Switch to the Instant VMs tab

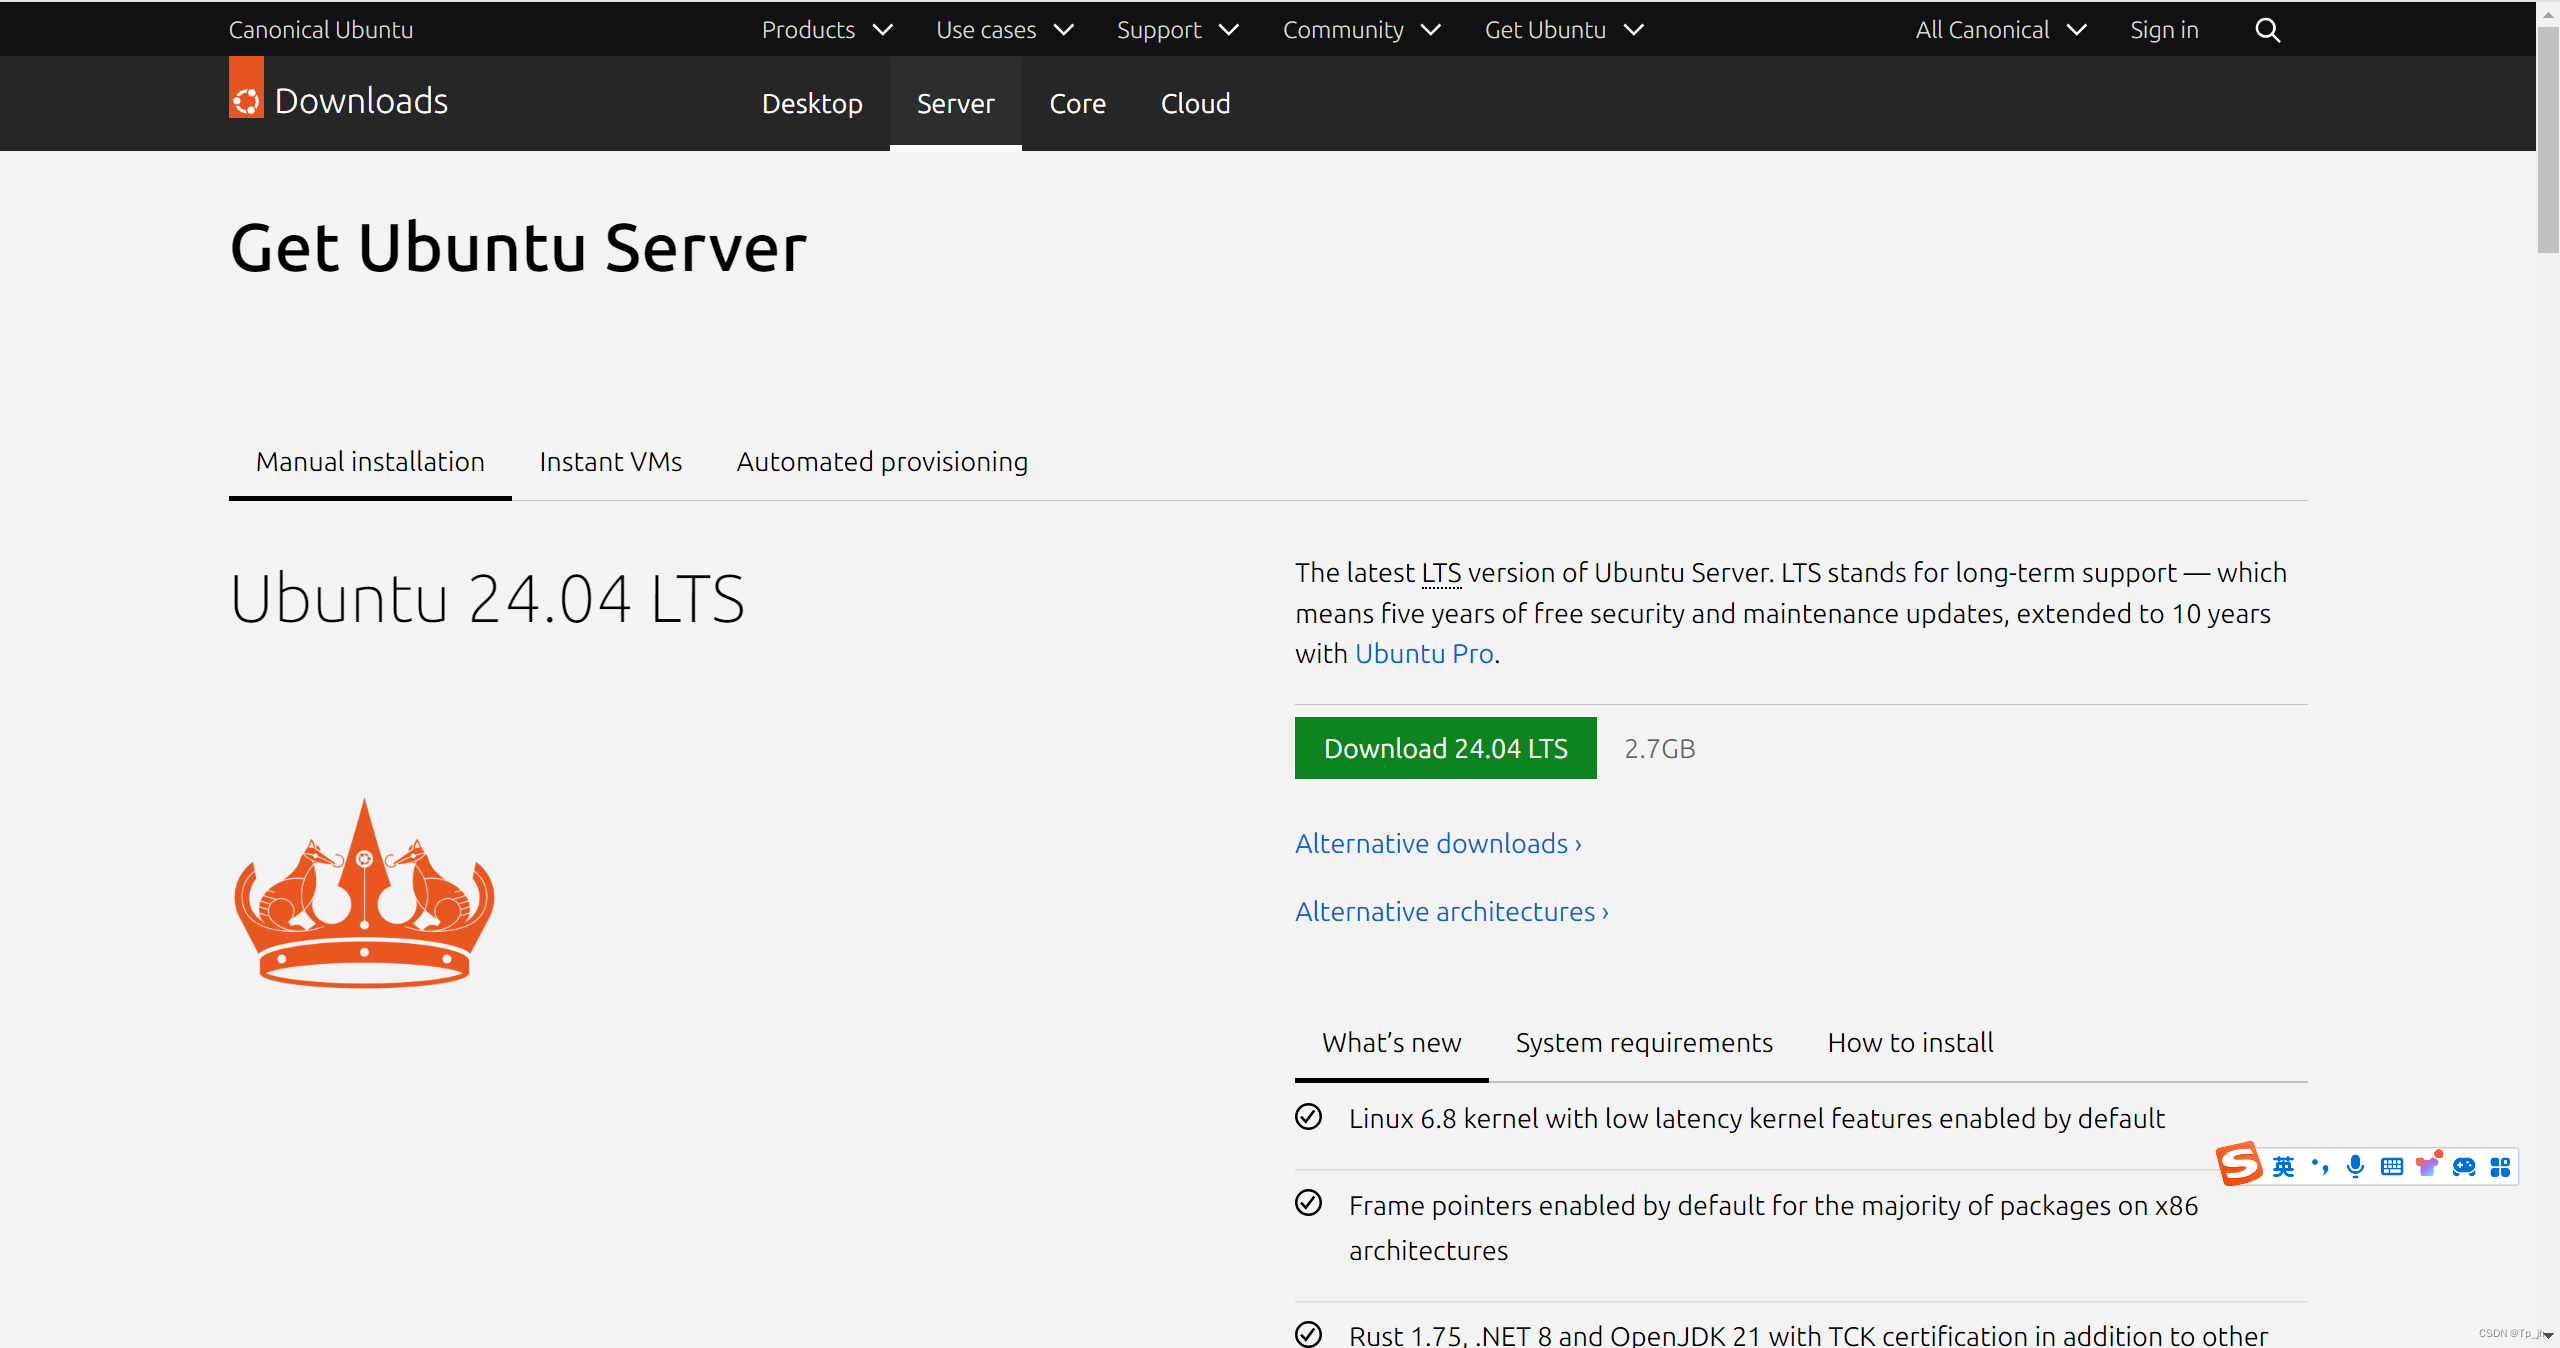610,462
